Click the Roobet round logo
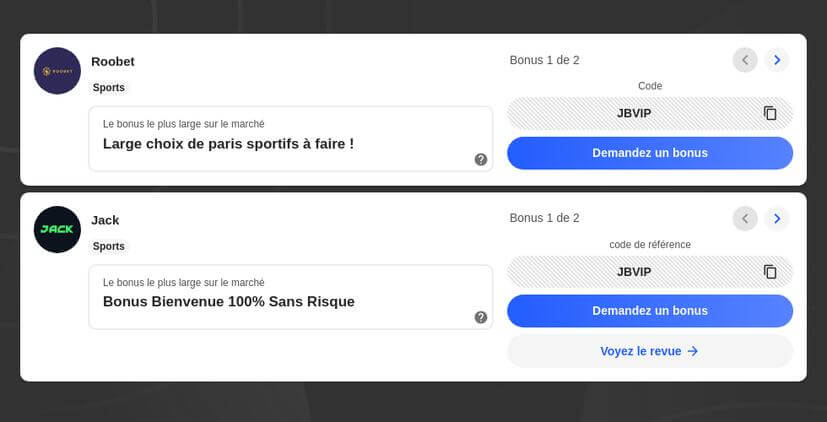 (x=57, y=71)
